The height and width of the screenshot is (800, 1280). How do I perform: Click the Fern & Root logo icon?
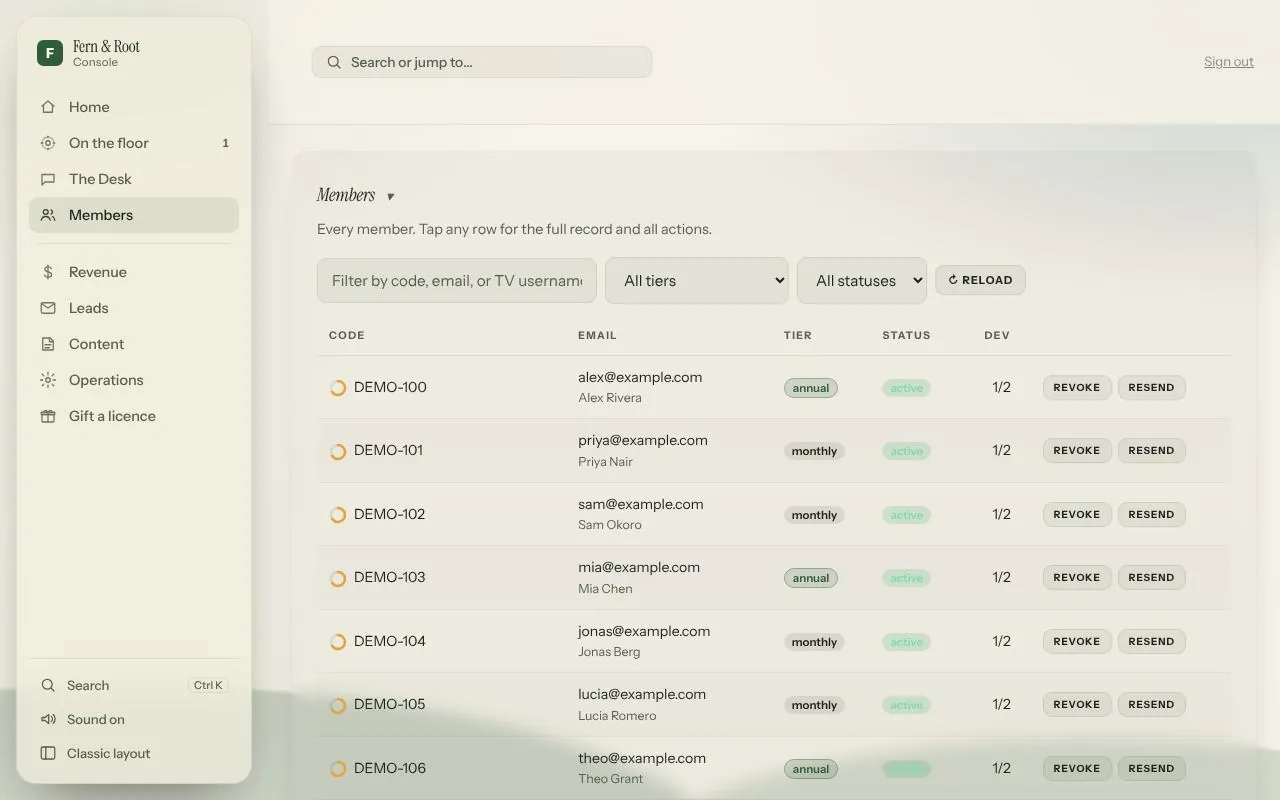point(50,53)
